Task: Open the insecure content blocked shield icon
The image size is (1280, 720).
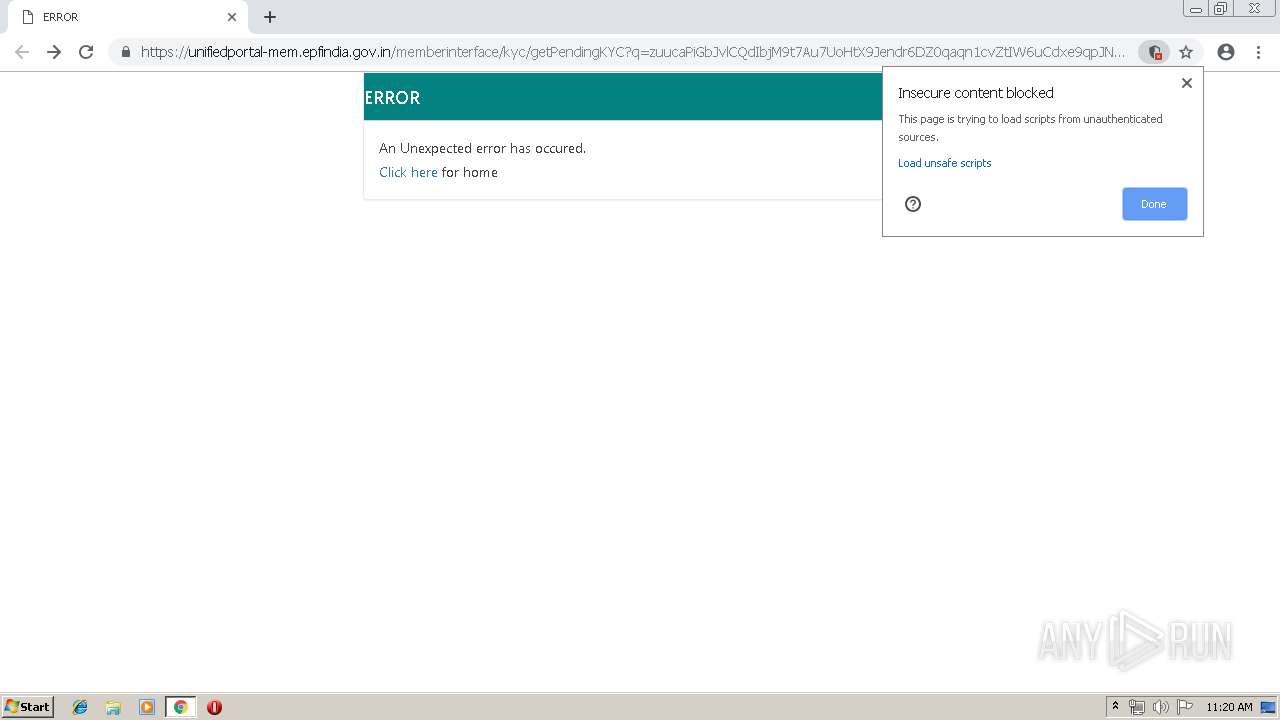Action: (x=1154, y=52)
